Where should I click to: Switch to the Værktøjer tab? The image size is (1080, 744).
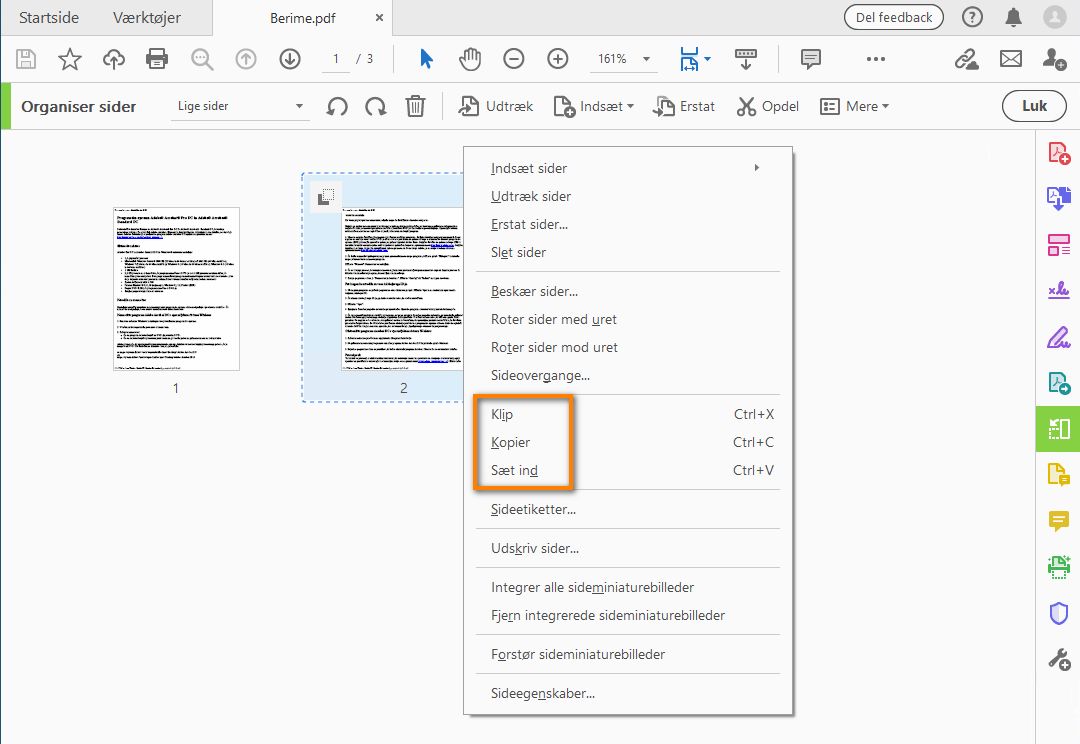point(147,18)
